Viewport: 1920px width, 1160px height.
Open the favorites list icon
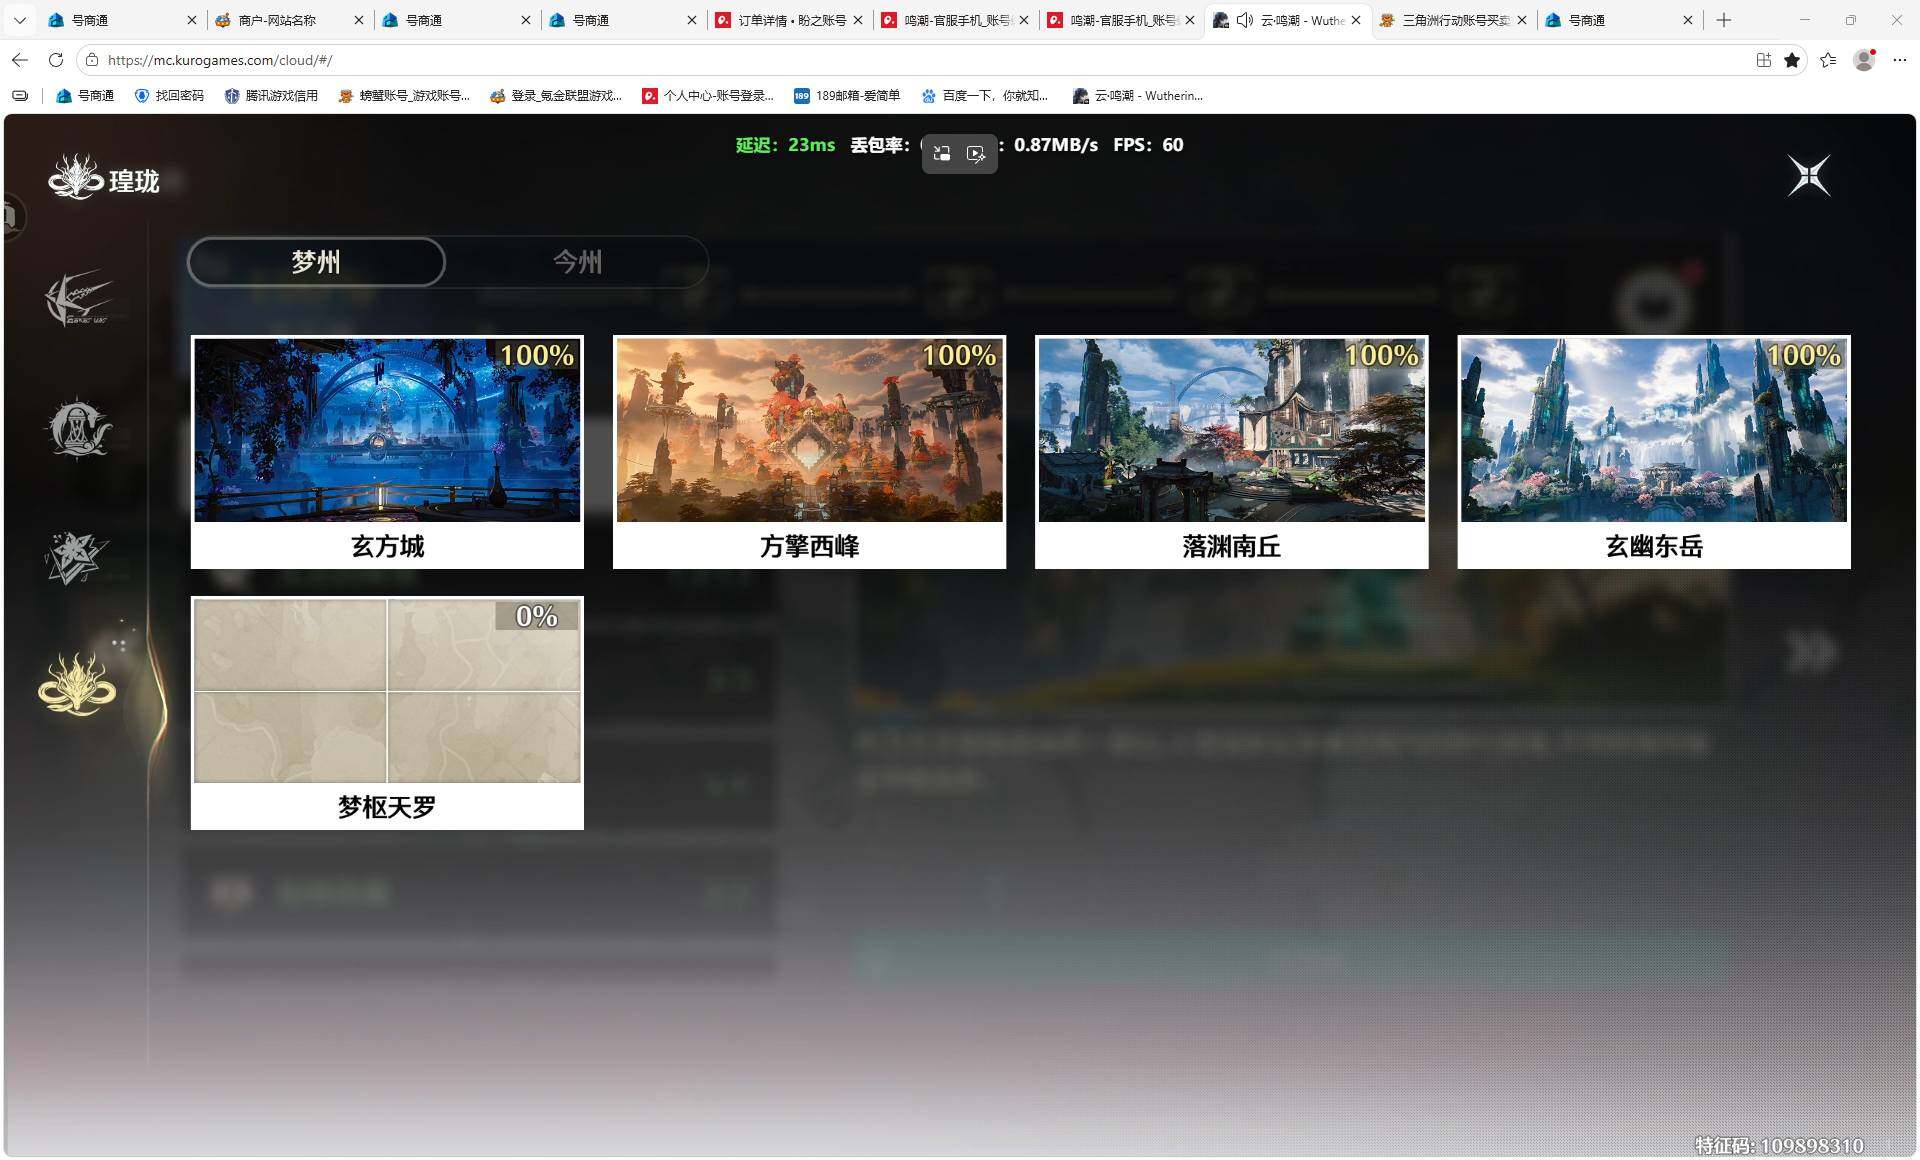coord(1828,60)
